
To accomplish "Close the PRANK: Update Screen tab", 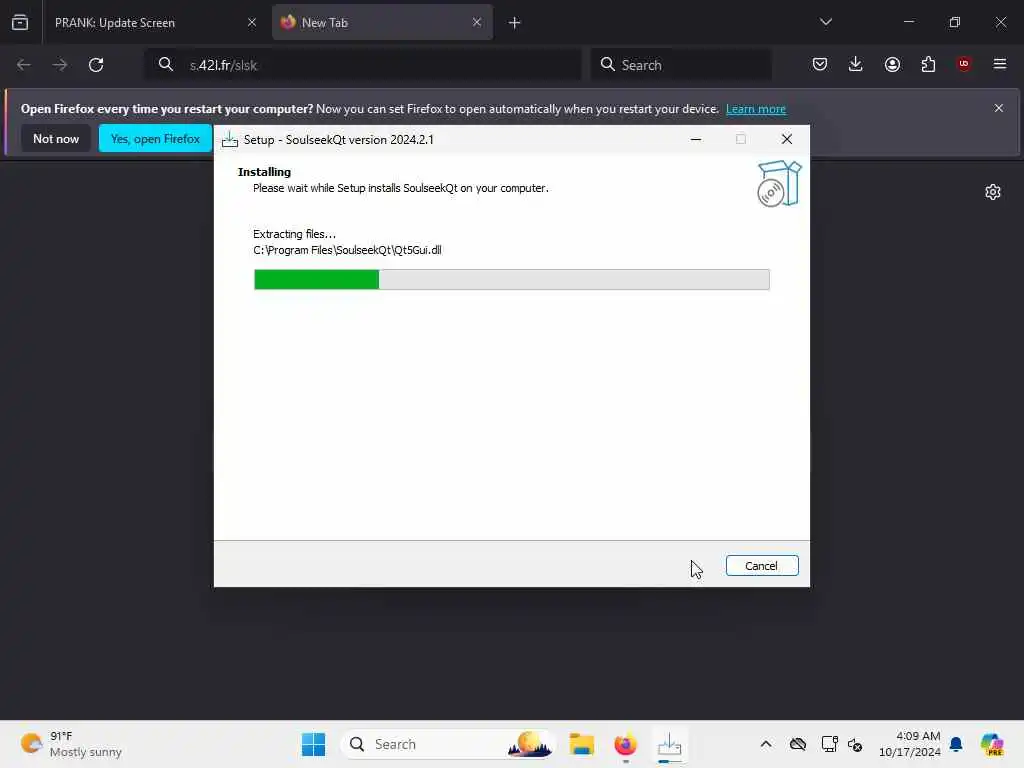I will pos(251,23).
